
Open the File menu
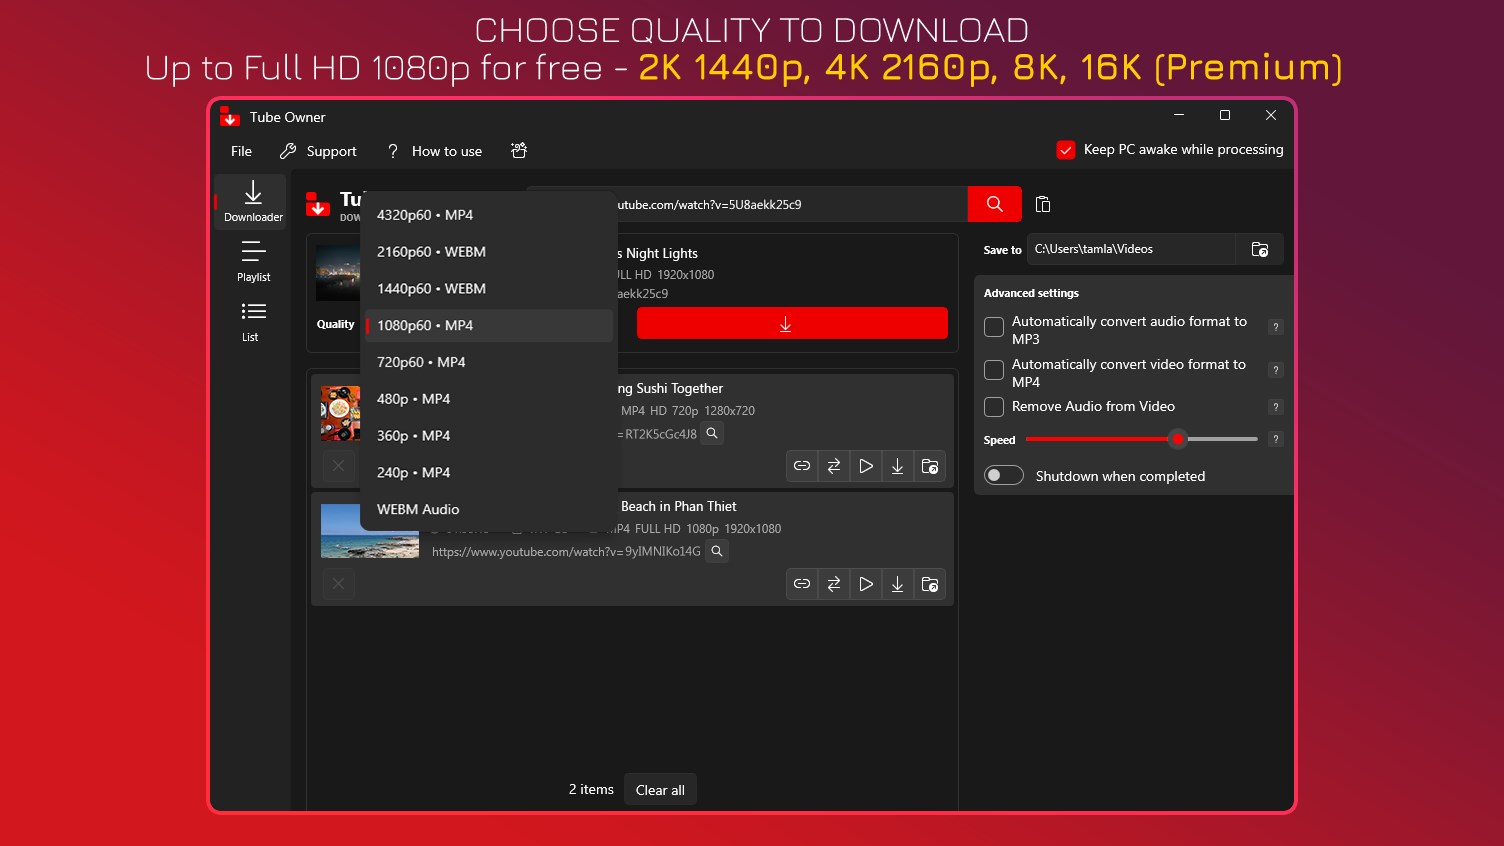[240, 151]
